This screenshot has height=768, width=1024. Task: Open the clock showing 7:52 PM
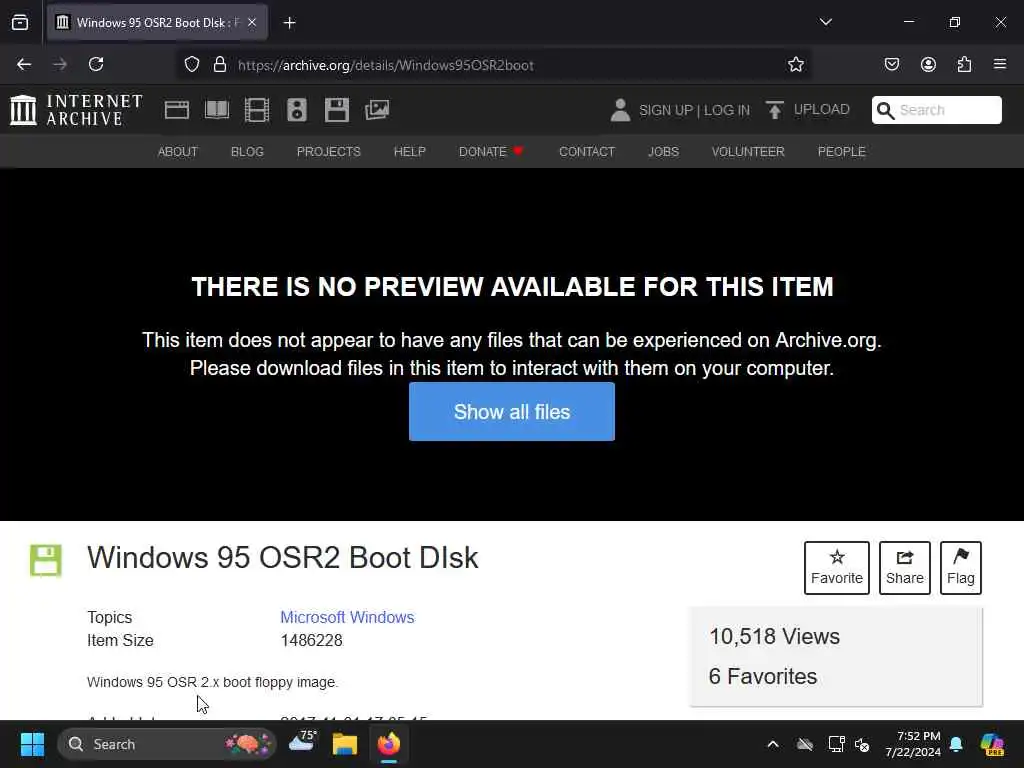pyautogui.click(x=913, y=744)
